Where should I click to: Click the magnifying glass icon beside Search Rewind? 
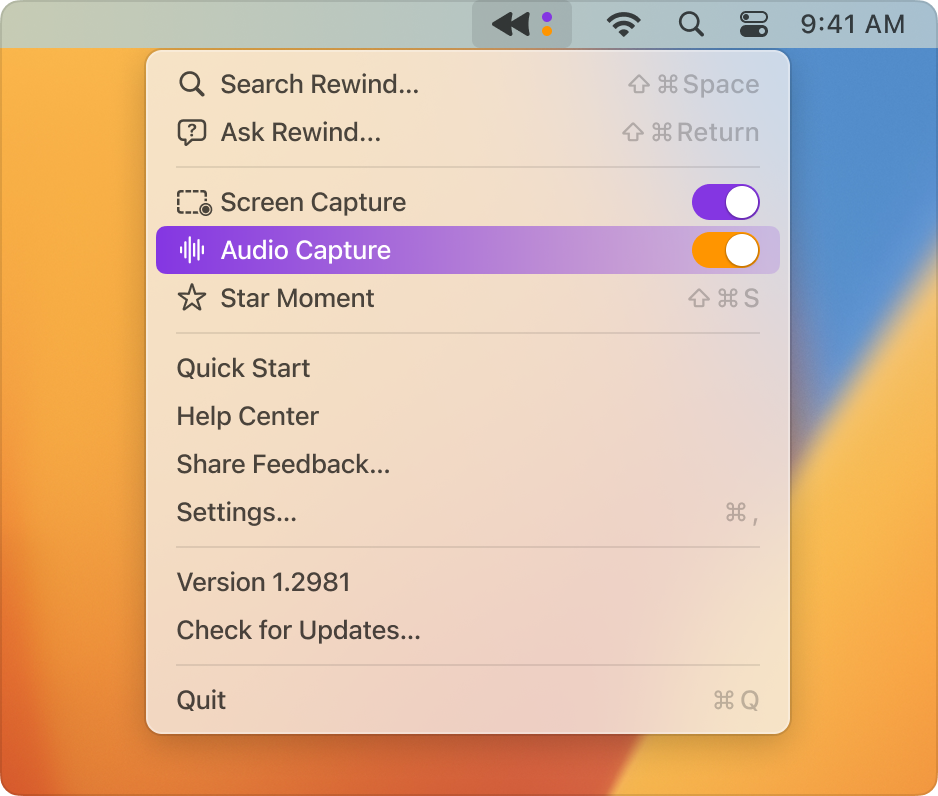[191, 84]
